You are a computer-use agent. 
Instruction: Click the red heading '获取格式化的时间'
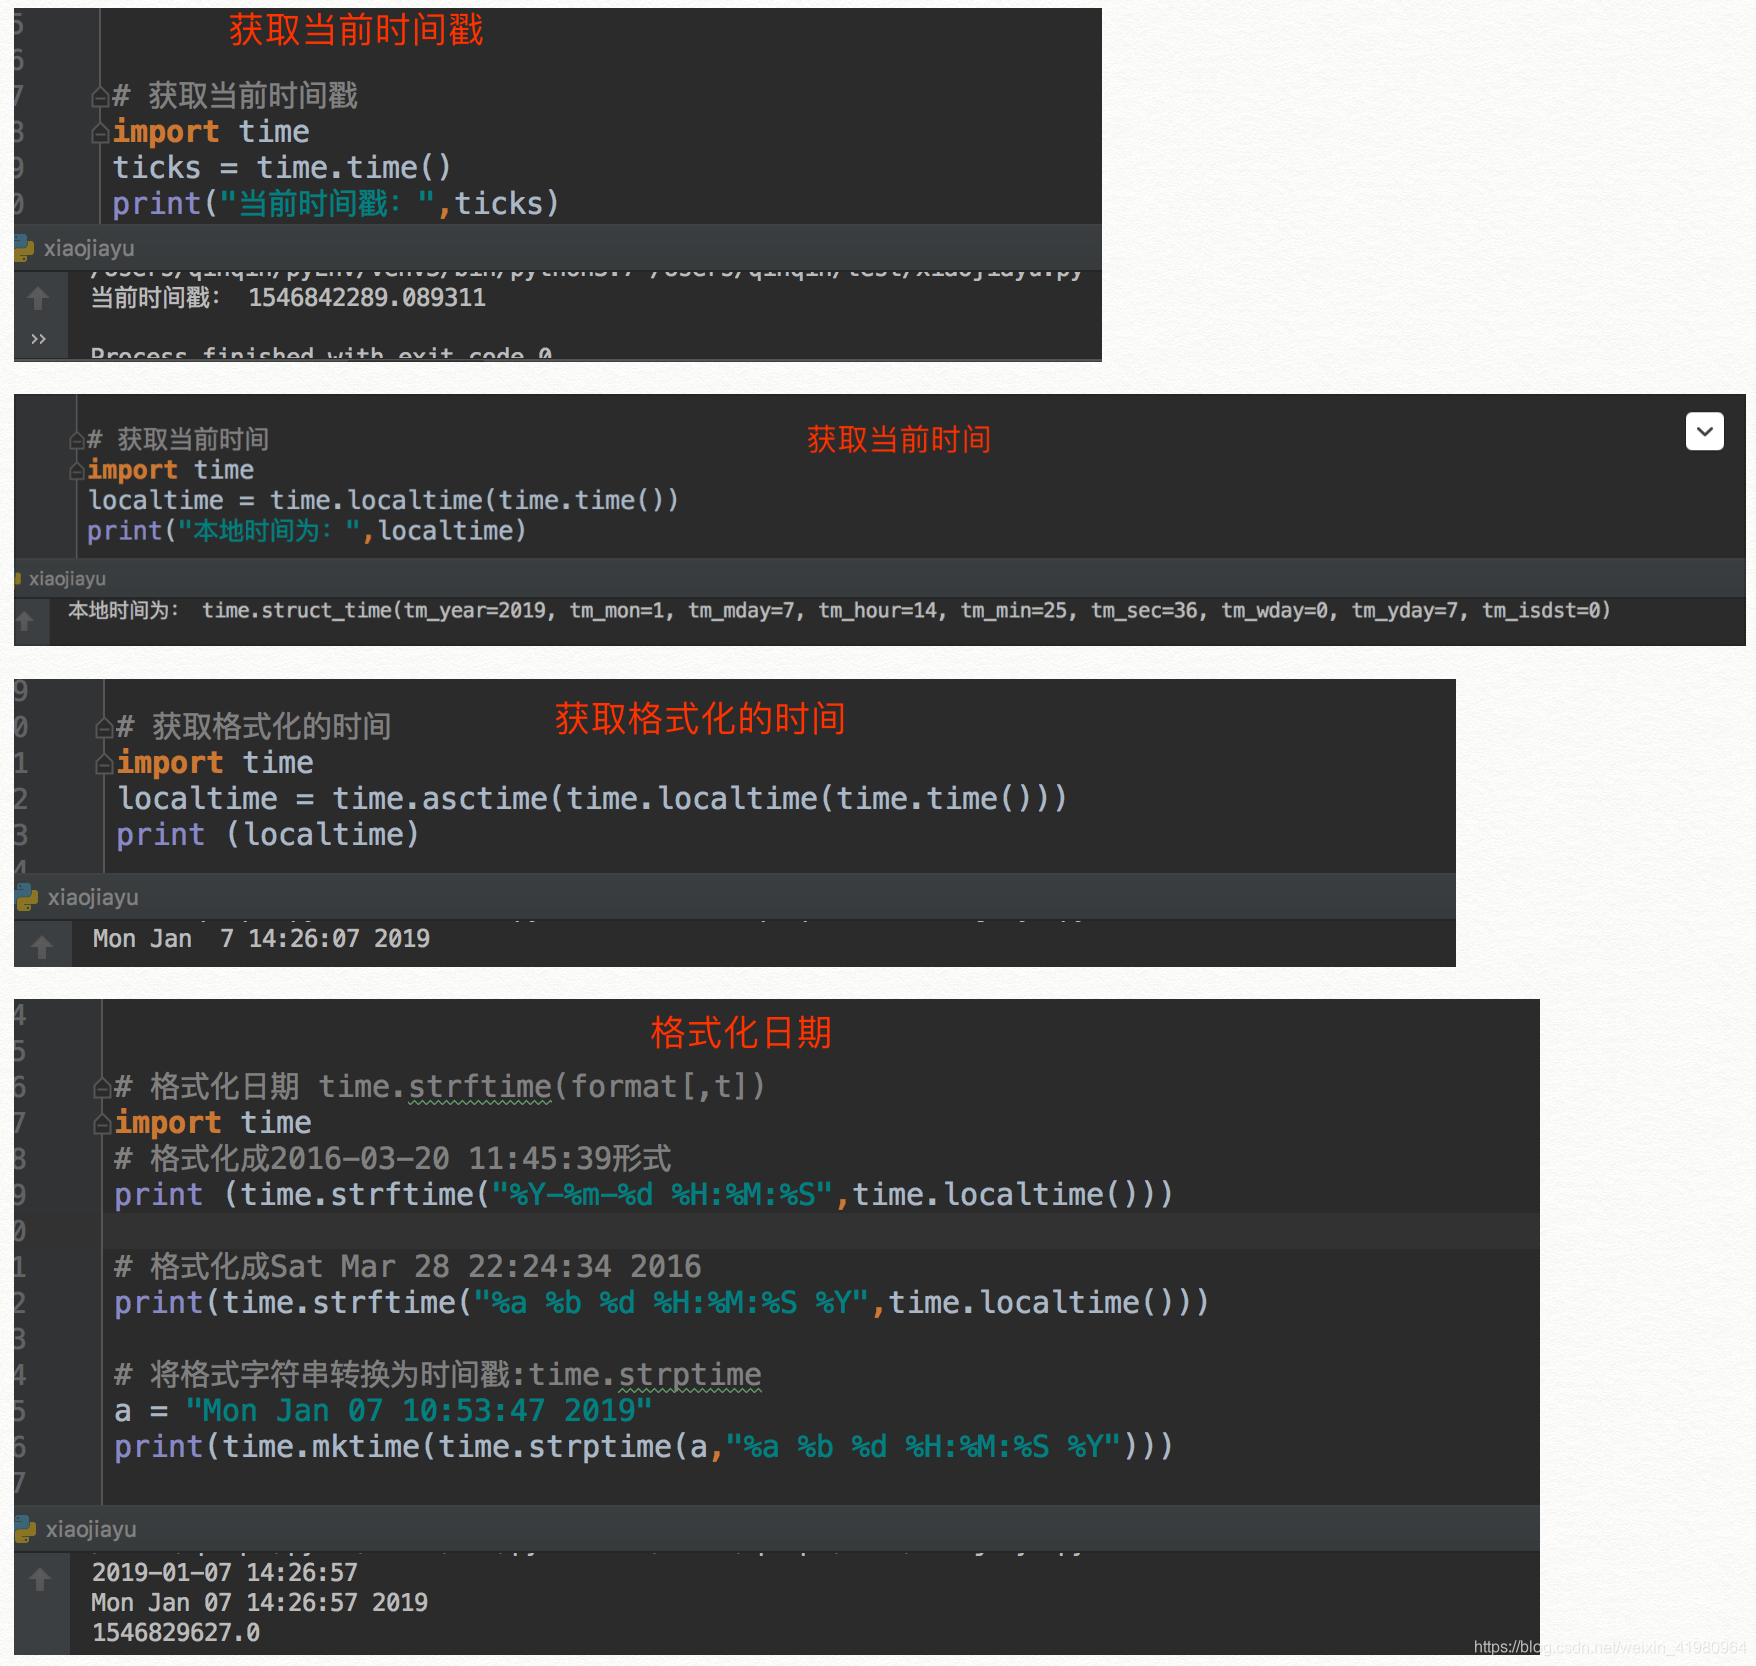(700, 718)
